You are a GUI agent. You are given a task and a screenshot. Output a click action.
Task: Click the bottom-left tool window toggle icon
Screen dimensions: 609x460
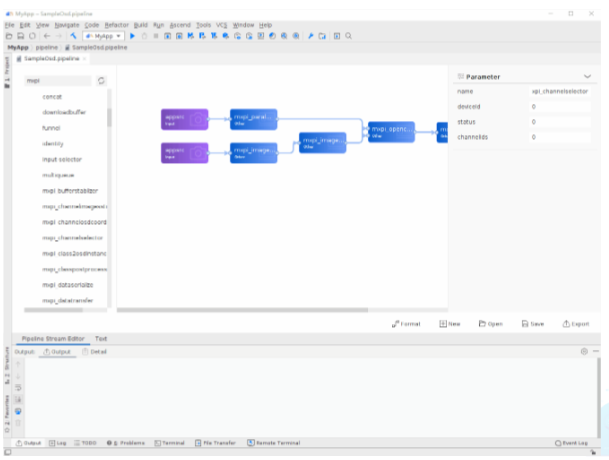[x=8, y=452]
